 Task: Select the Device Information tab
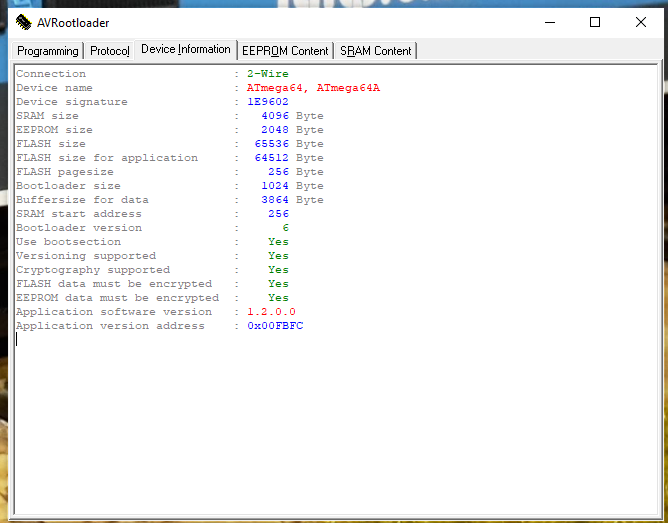click(x=186, y=49)
